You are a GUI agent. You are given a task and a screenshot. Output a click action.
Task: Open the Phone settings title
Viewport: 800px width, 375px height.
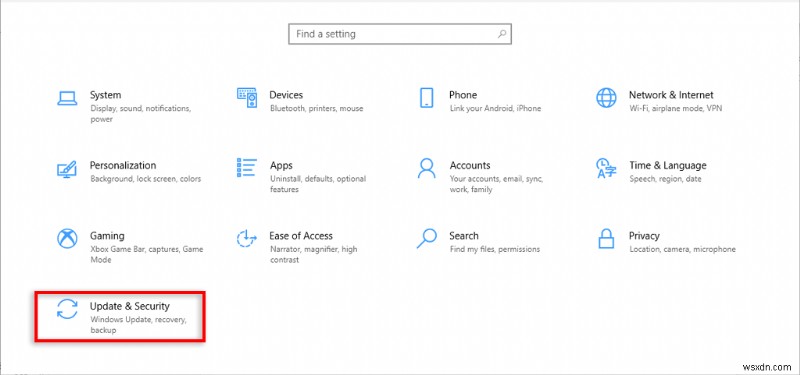[x=463, y=95]
